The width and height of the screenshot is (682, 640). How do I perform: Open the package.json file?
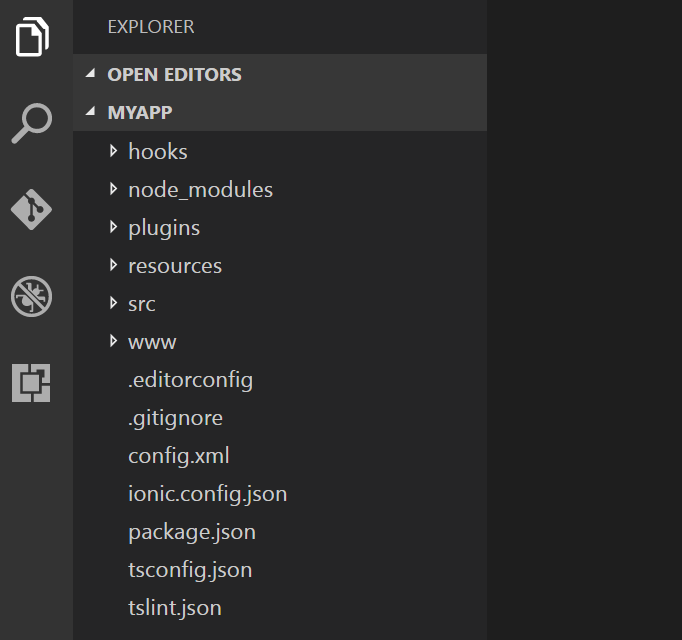(x=192, y=533)
